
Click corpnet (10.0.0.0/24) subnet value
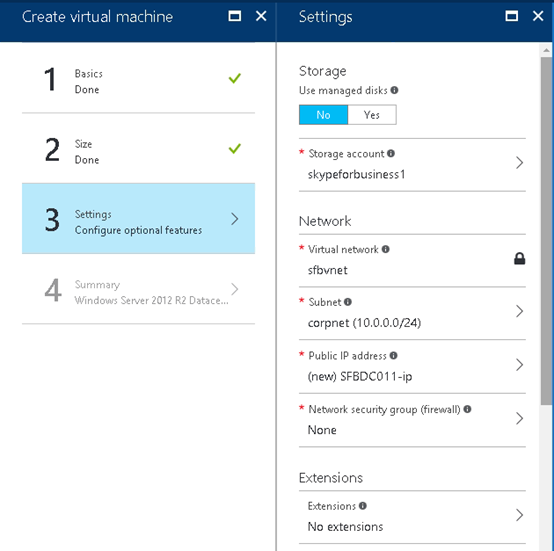pos(364,323)
